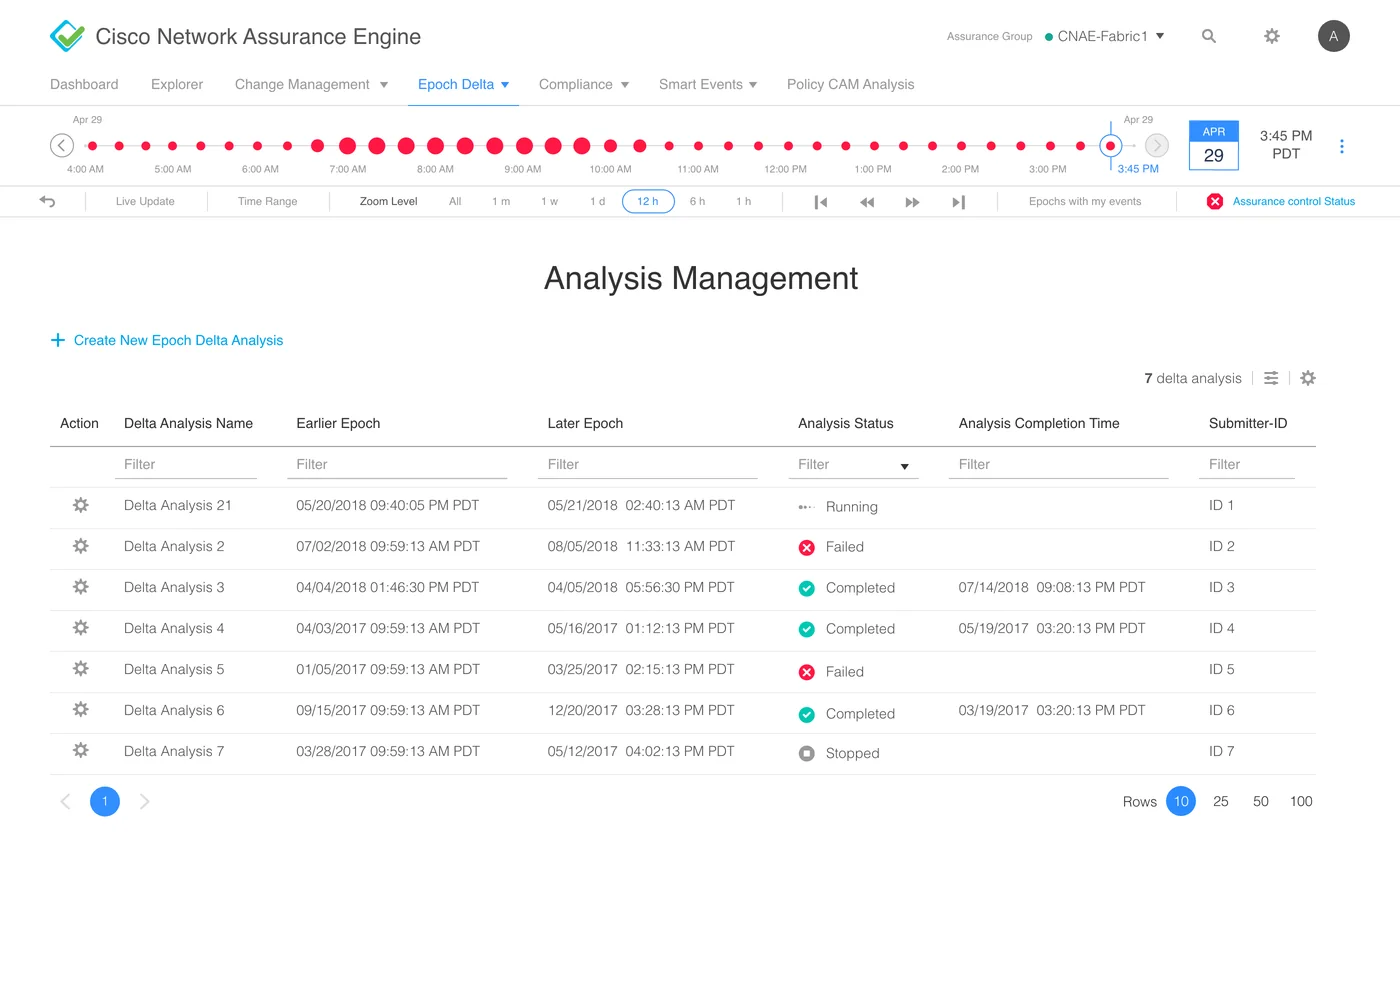Image resolution: width=1400 pixels, height=1000 pixels.
Task: Set zoom level to 1 w
Action: (x=550, y=201)
